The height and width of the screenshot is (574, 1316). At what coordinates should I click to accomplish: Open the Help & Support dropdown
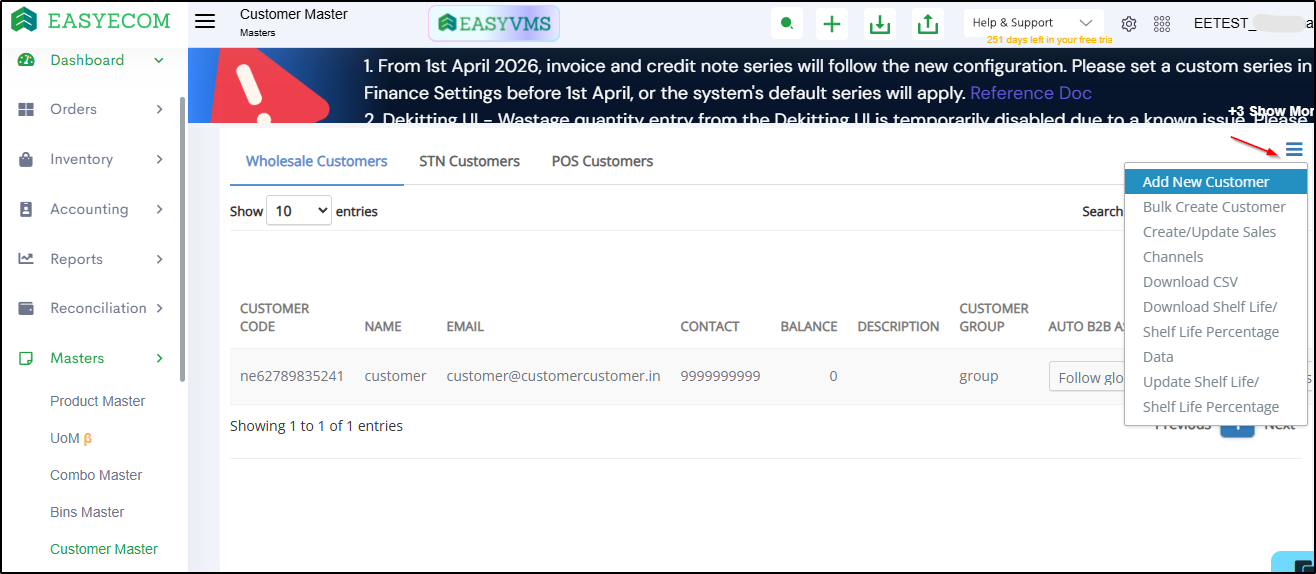[1032, 23]
